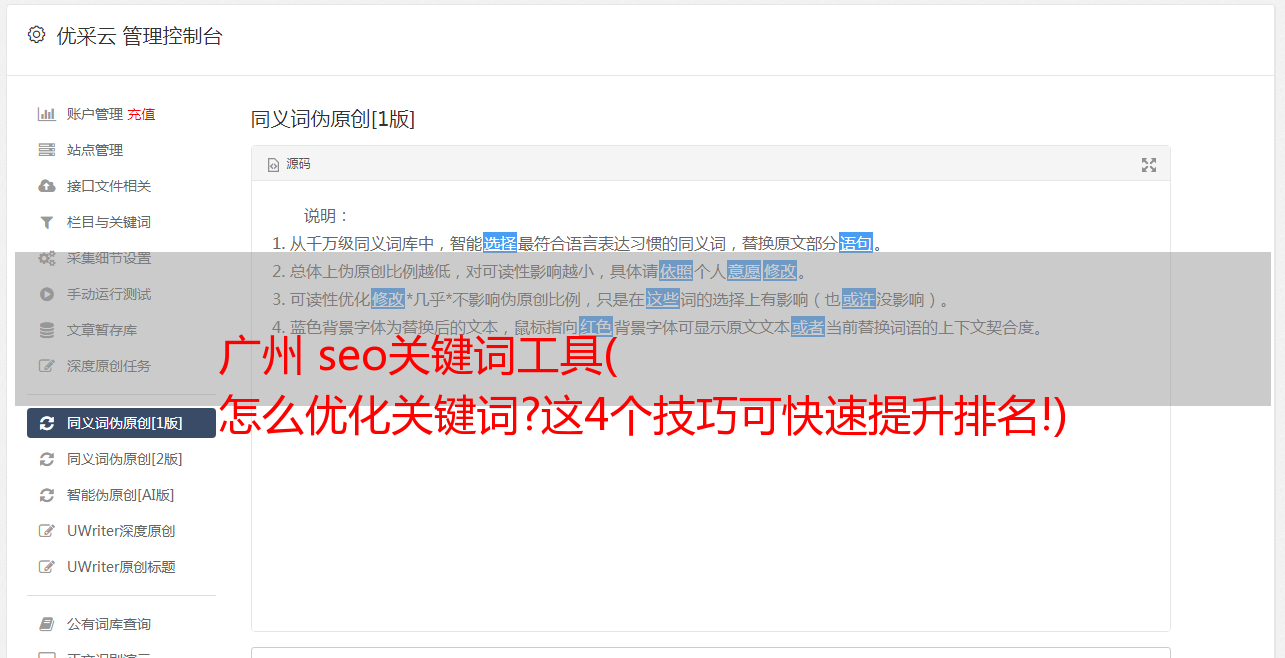Click the bar chart icon for 账户管理
This screenshot has width=1285, height=658.
pos(46,114)
